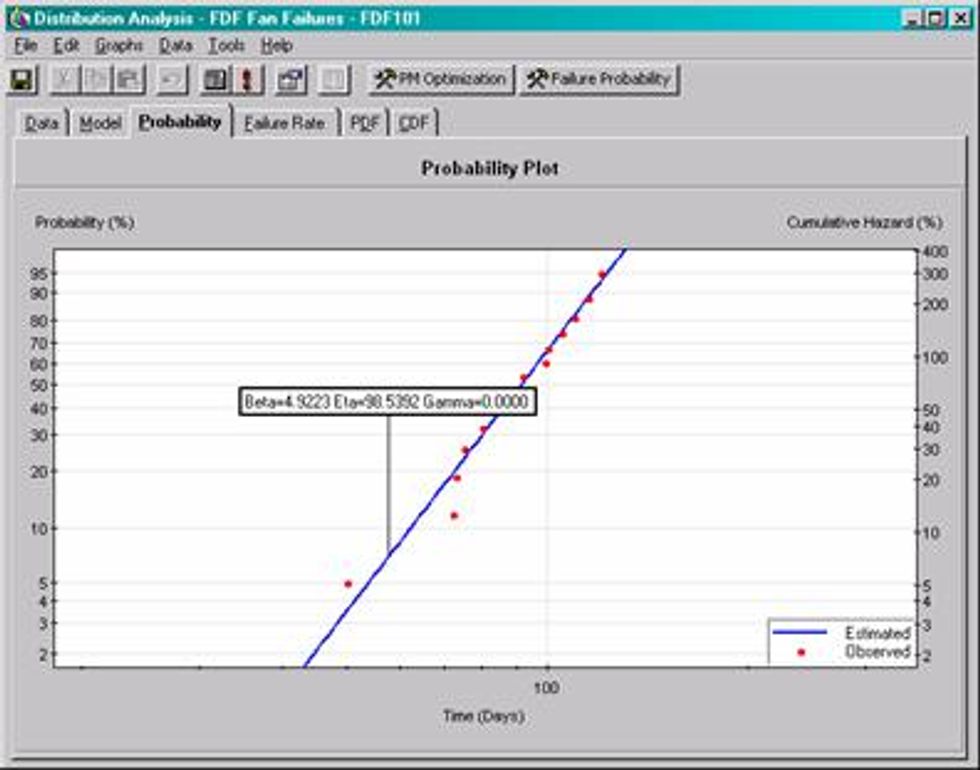Screen dimensions: 980x770
Task: Switch to the PDF tab
Action: (366, 120)
